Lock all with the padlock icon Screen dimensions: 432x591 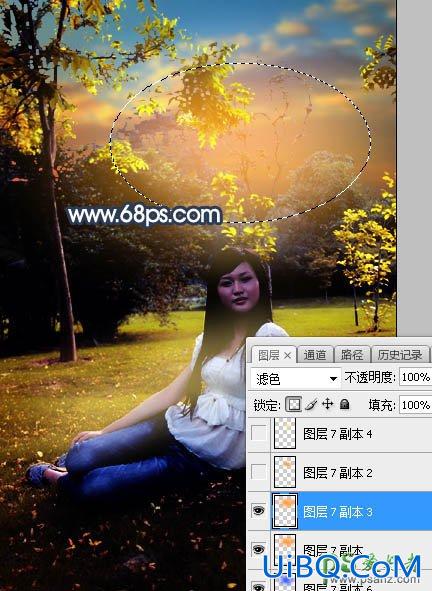[344, 404]
